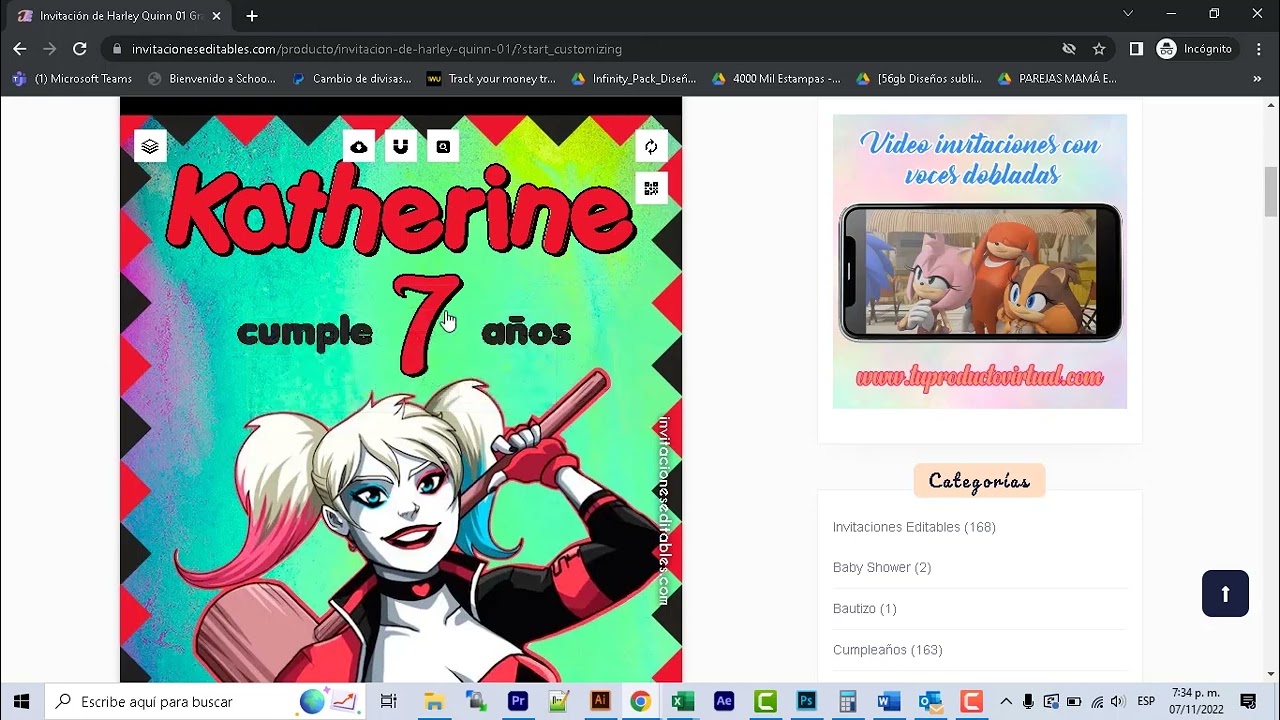Show hidden system tray icons
This screenshot has width=1280, height=720.
pos(1006,701)
